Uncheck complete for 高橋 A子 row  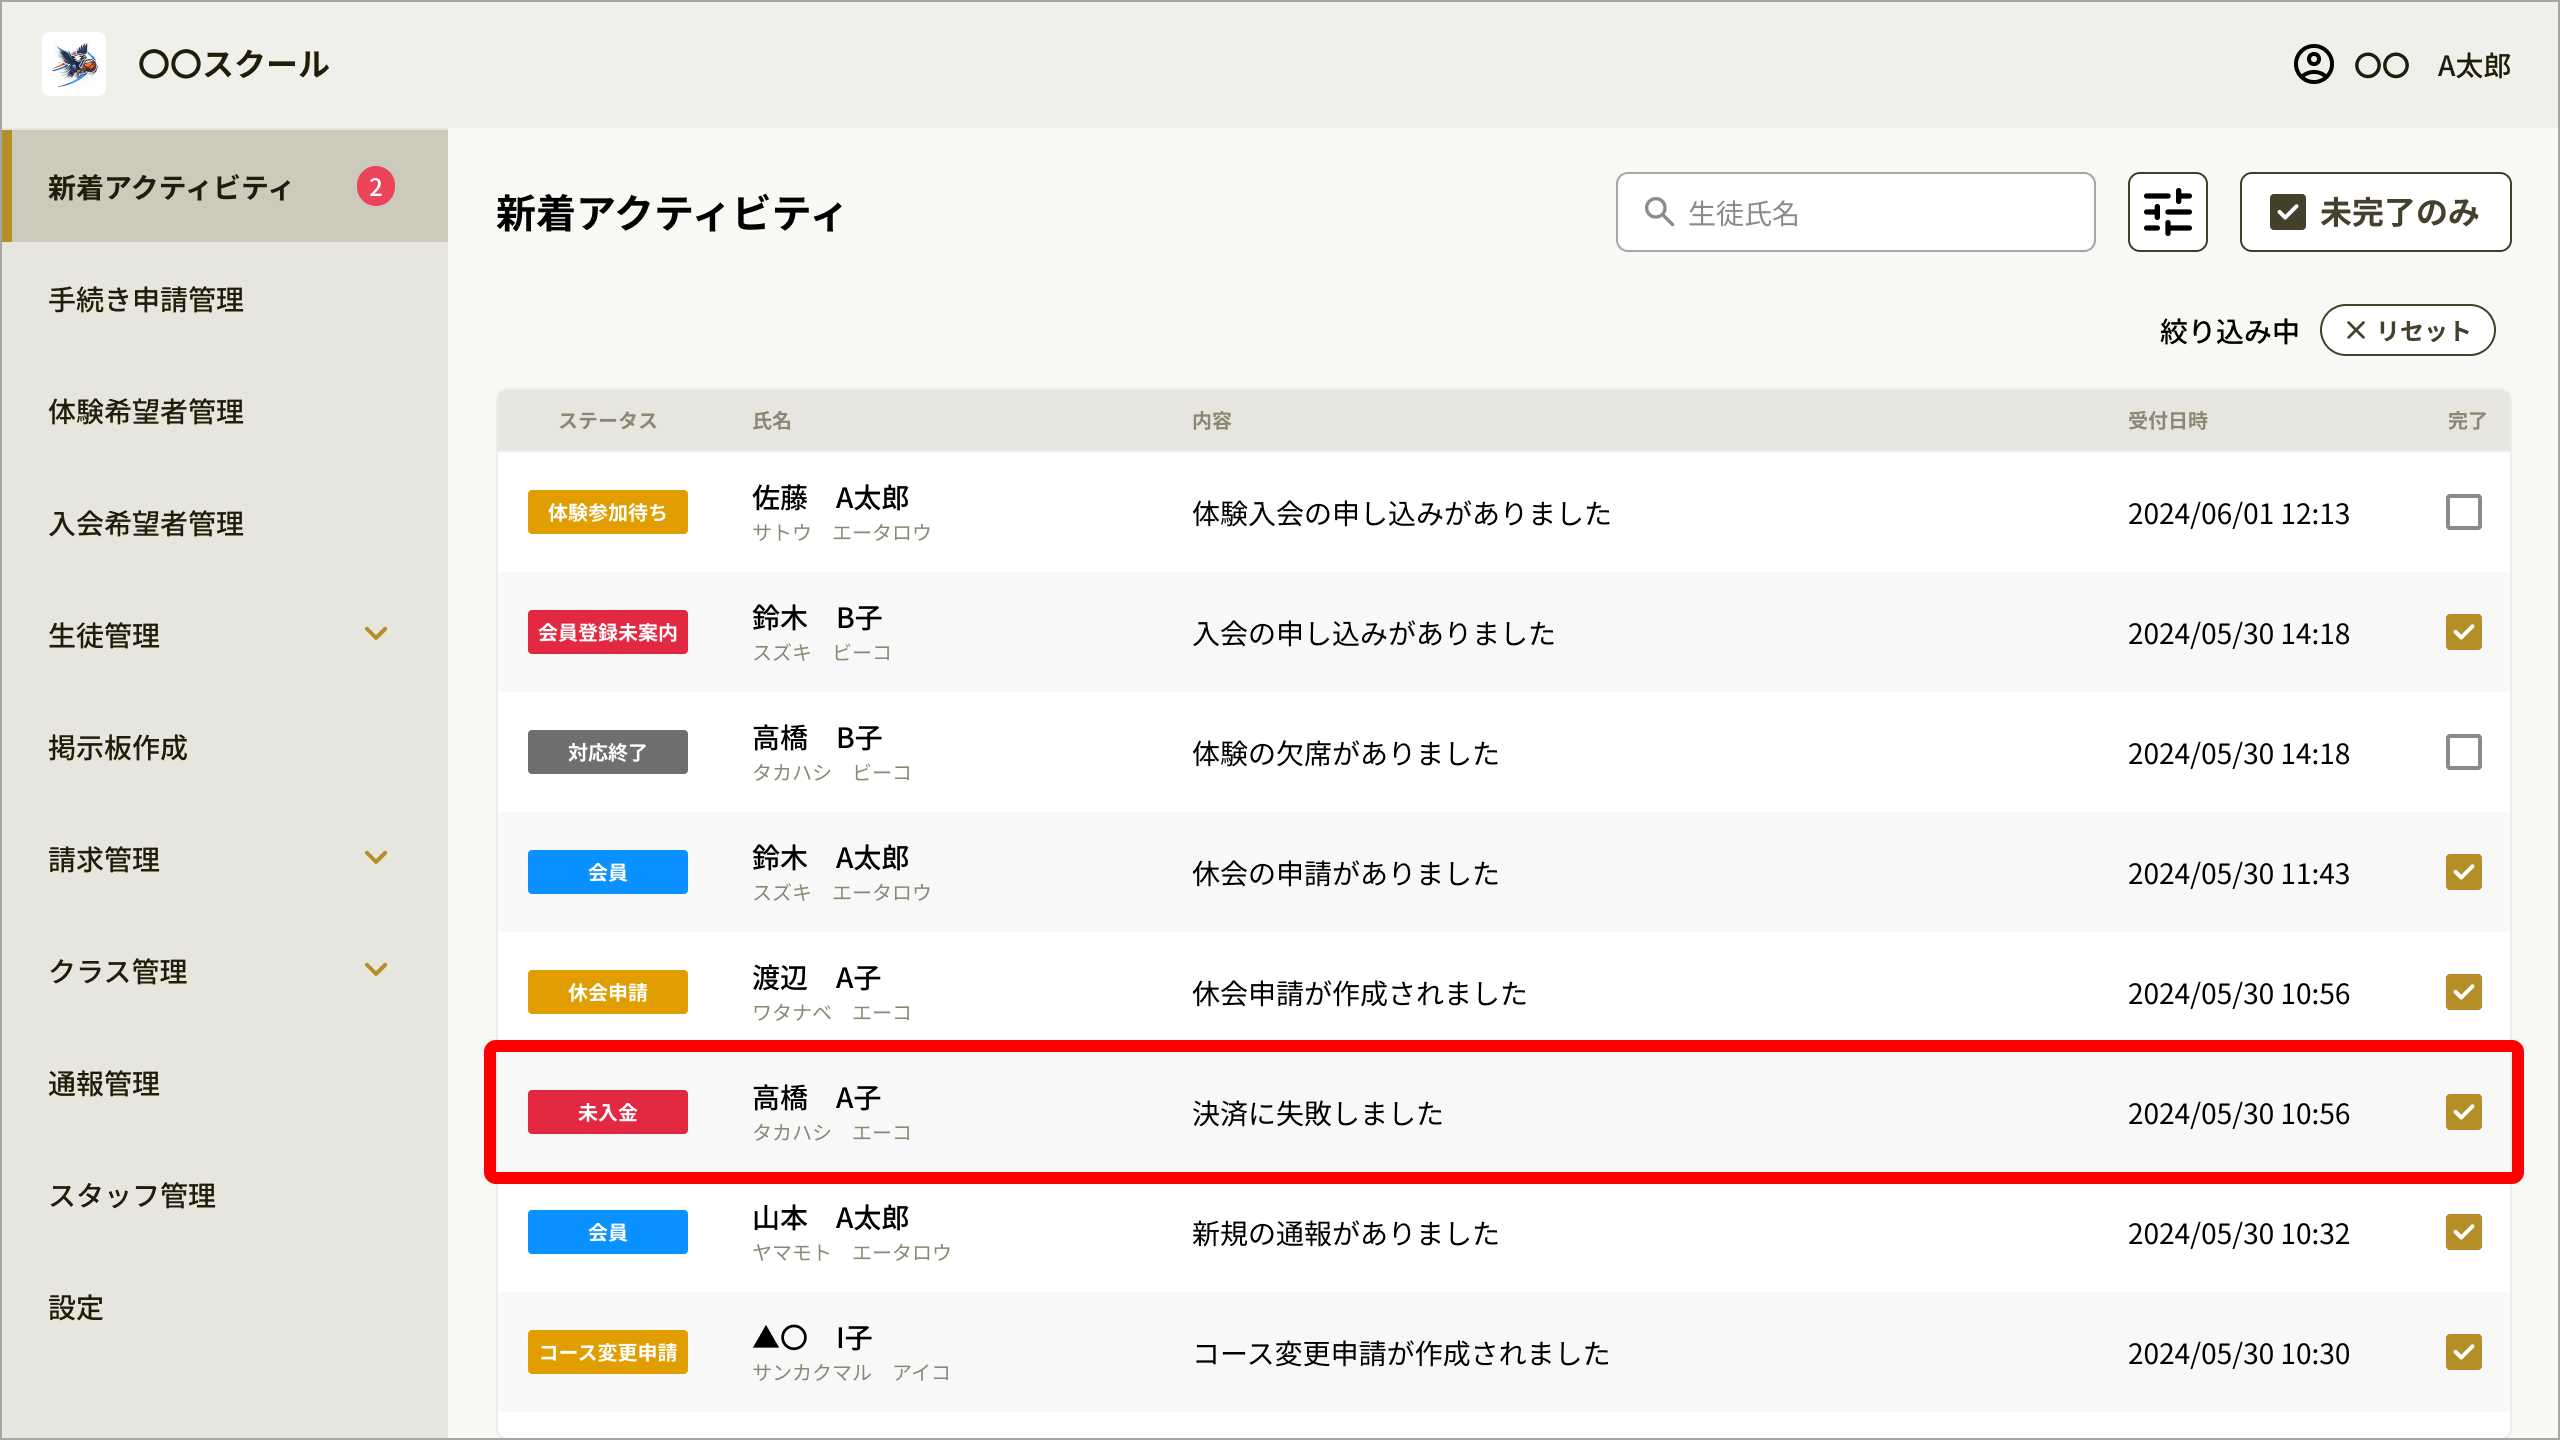2464,1112
